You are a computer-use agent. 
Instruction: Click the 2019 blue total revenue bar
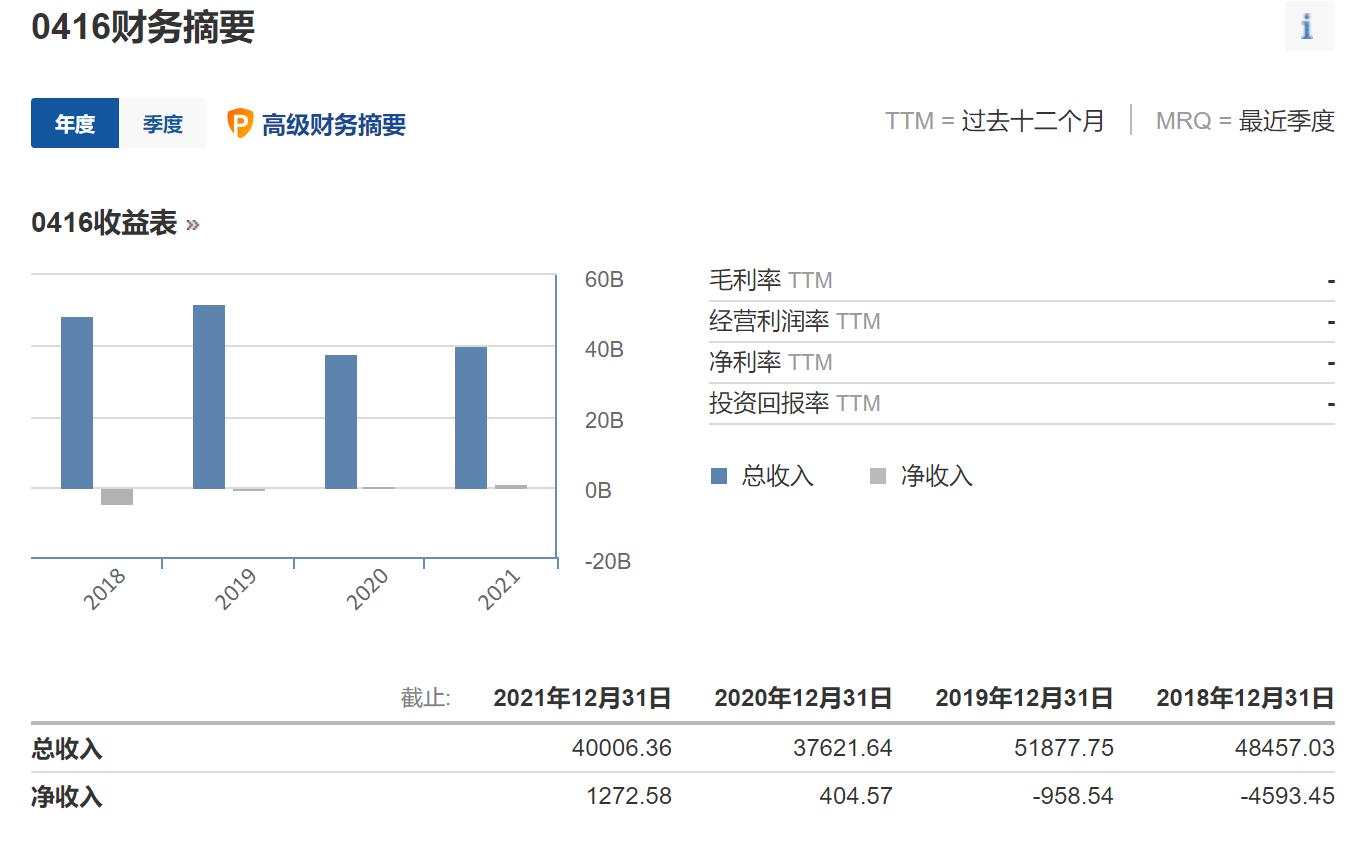pos(209,396)
